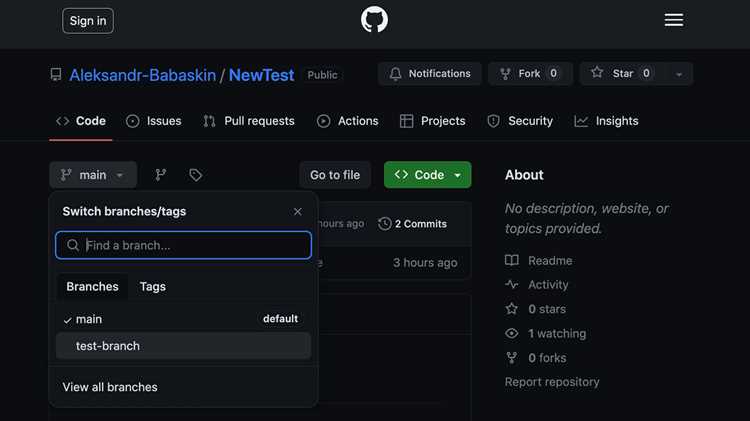Switch to the Code tab
Image resolution: width=750 pixels, height=421 pixels.
(x=81, y=121)
